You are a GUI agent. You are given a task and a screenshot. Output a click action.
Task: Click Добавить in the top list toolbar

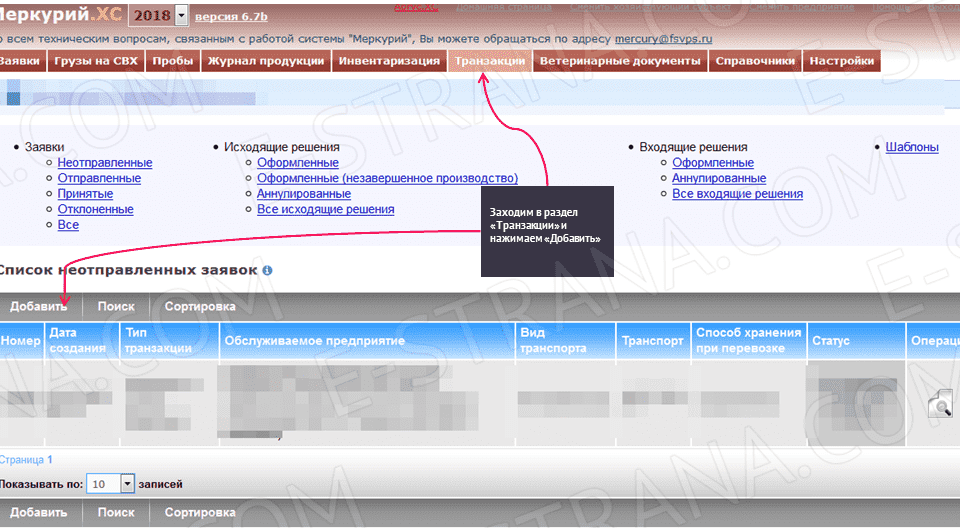coord(39,306)
